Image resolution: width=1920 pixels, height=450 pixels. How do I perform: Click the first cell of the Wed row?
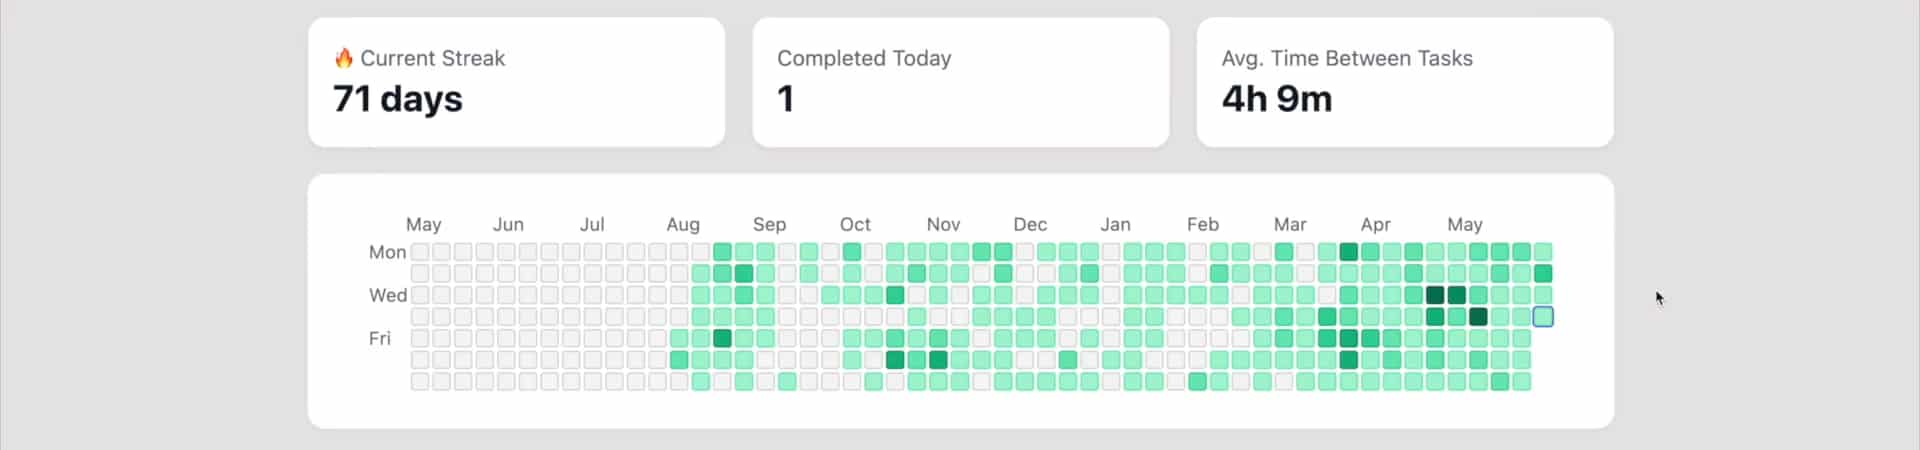pos(420,295)
